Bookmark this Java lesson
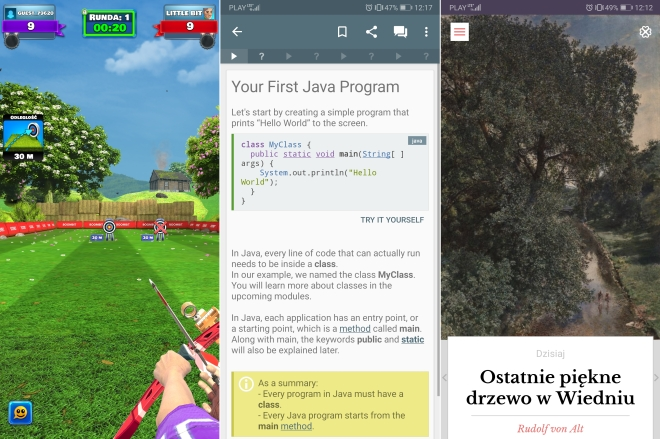 click(x=342, y=32)
